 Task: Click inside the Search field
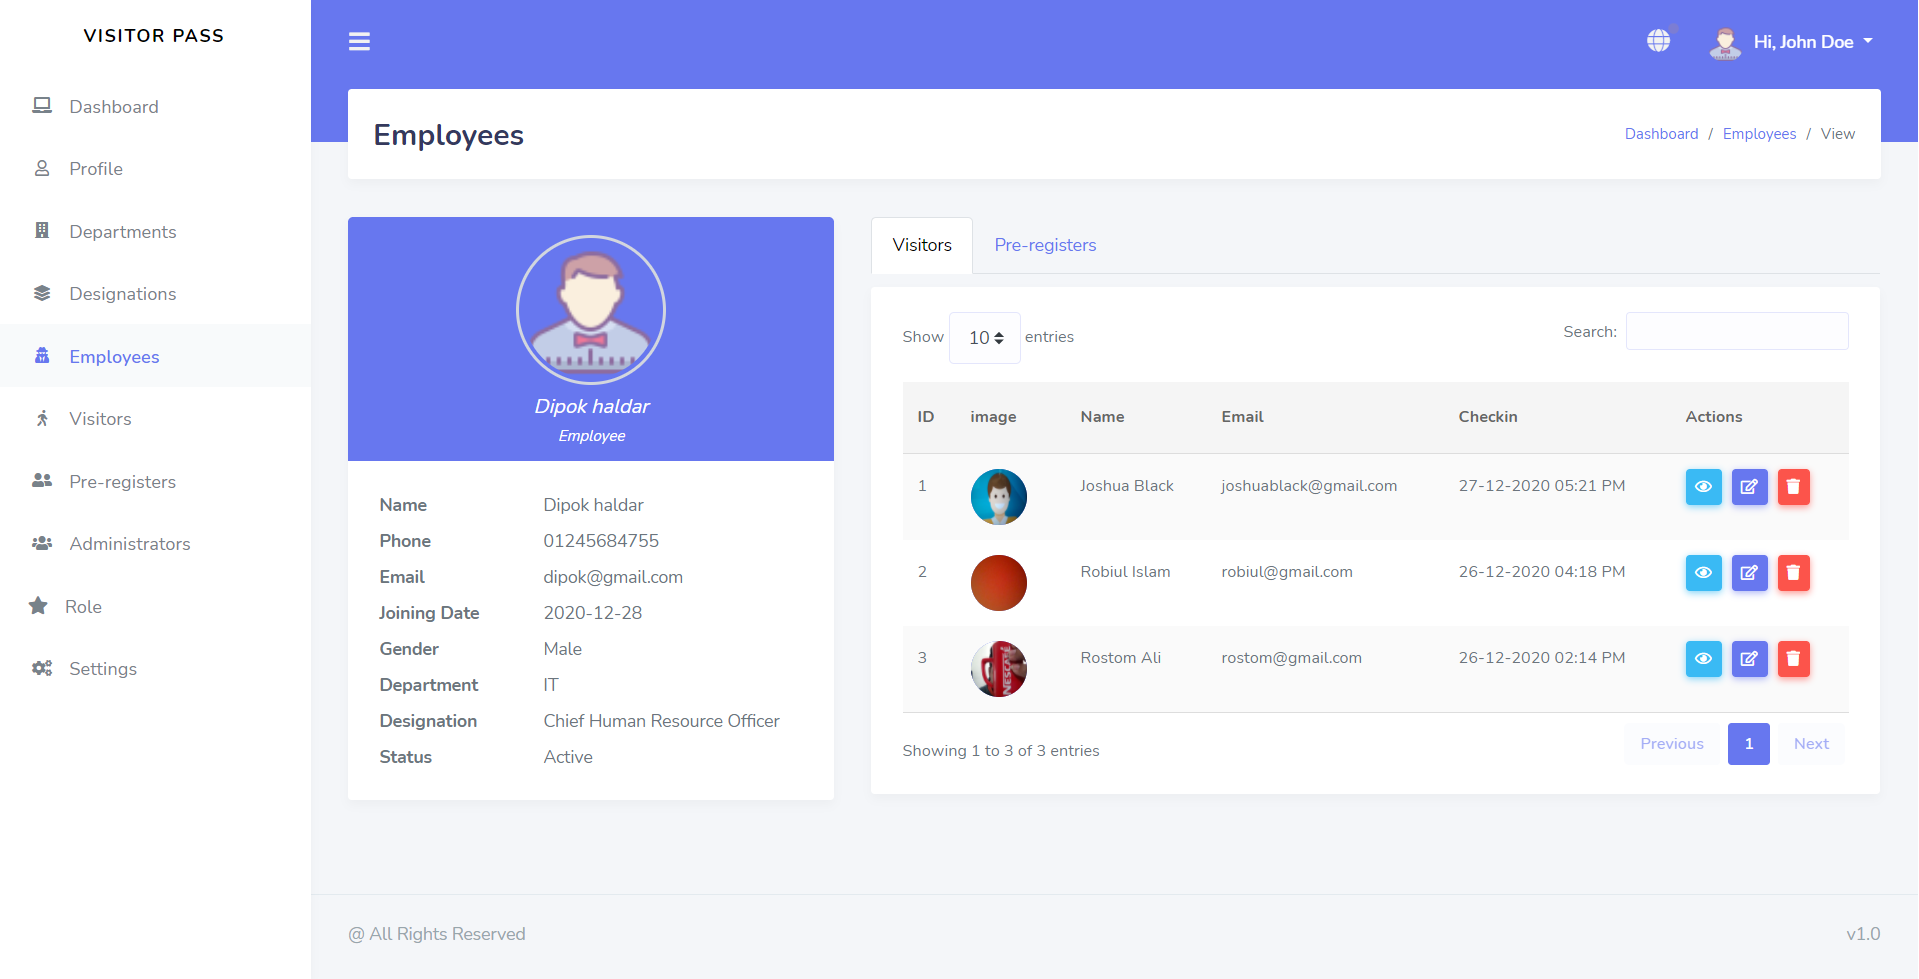tap(1736, 331)
